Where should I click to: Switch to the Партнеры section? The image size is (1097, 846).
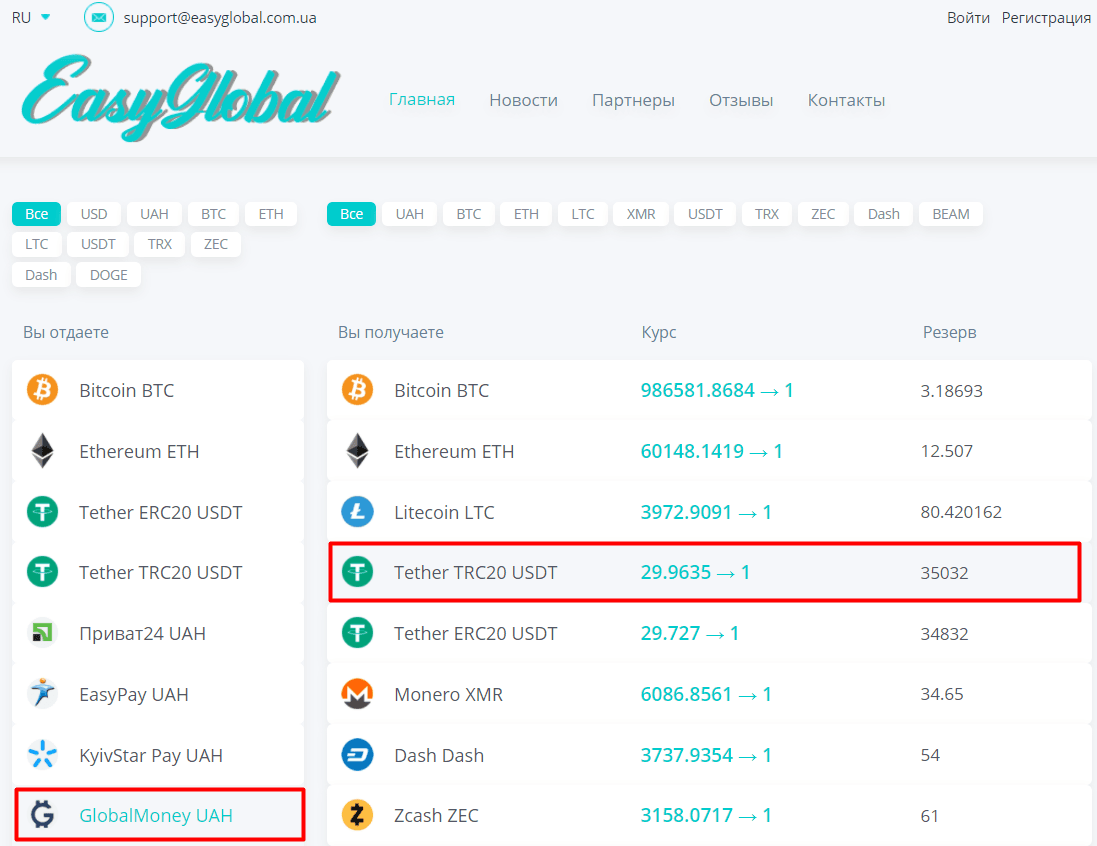coord(633,100)
